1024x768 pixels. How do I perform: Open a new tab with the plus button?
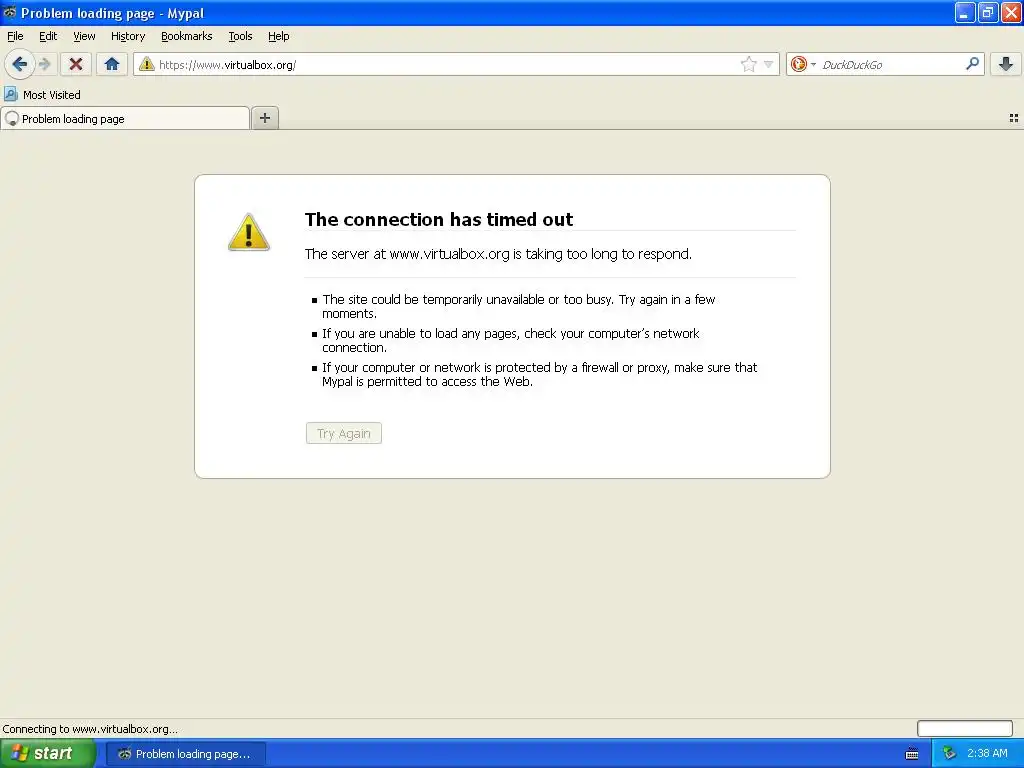pyautogui.click(x=265, y=118)
